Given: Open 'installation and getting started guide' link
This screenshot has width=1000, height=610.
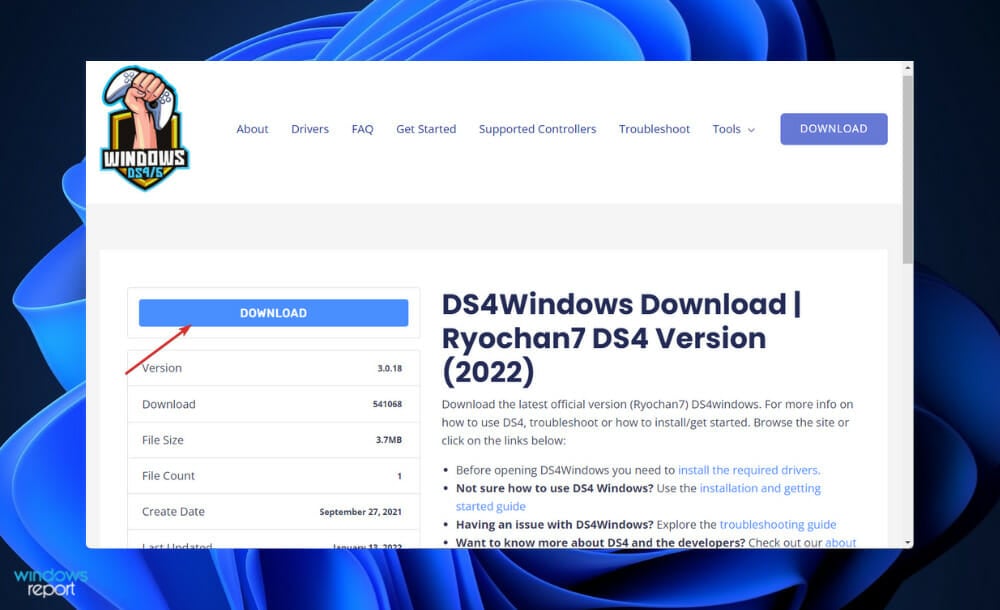Looking at the screenshot, I should [x=638, y=497].
